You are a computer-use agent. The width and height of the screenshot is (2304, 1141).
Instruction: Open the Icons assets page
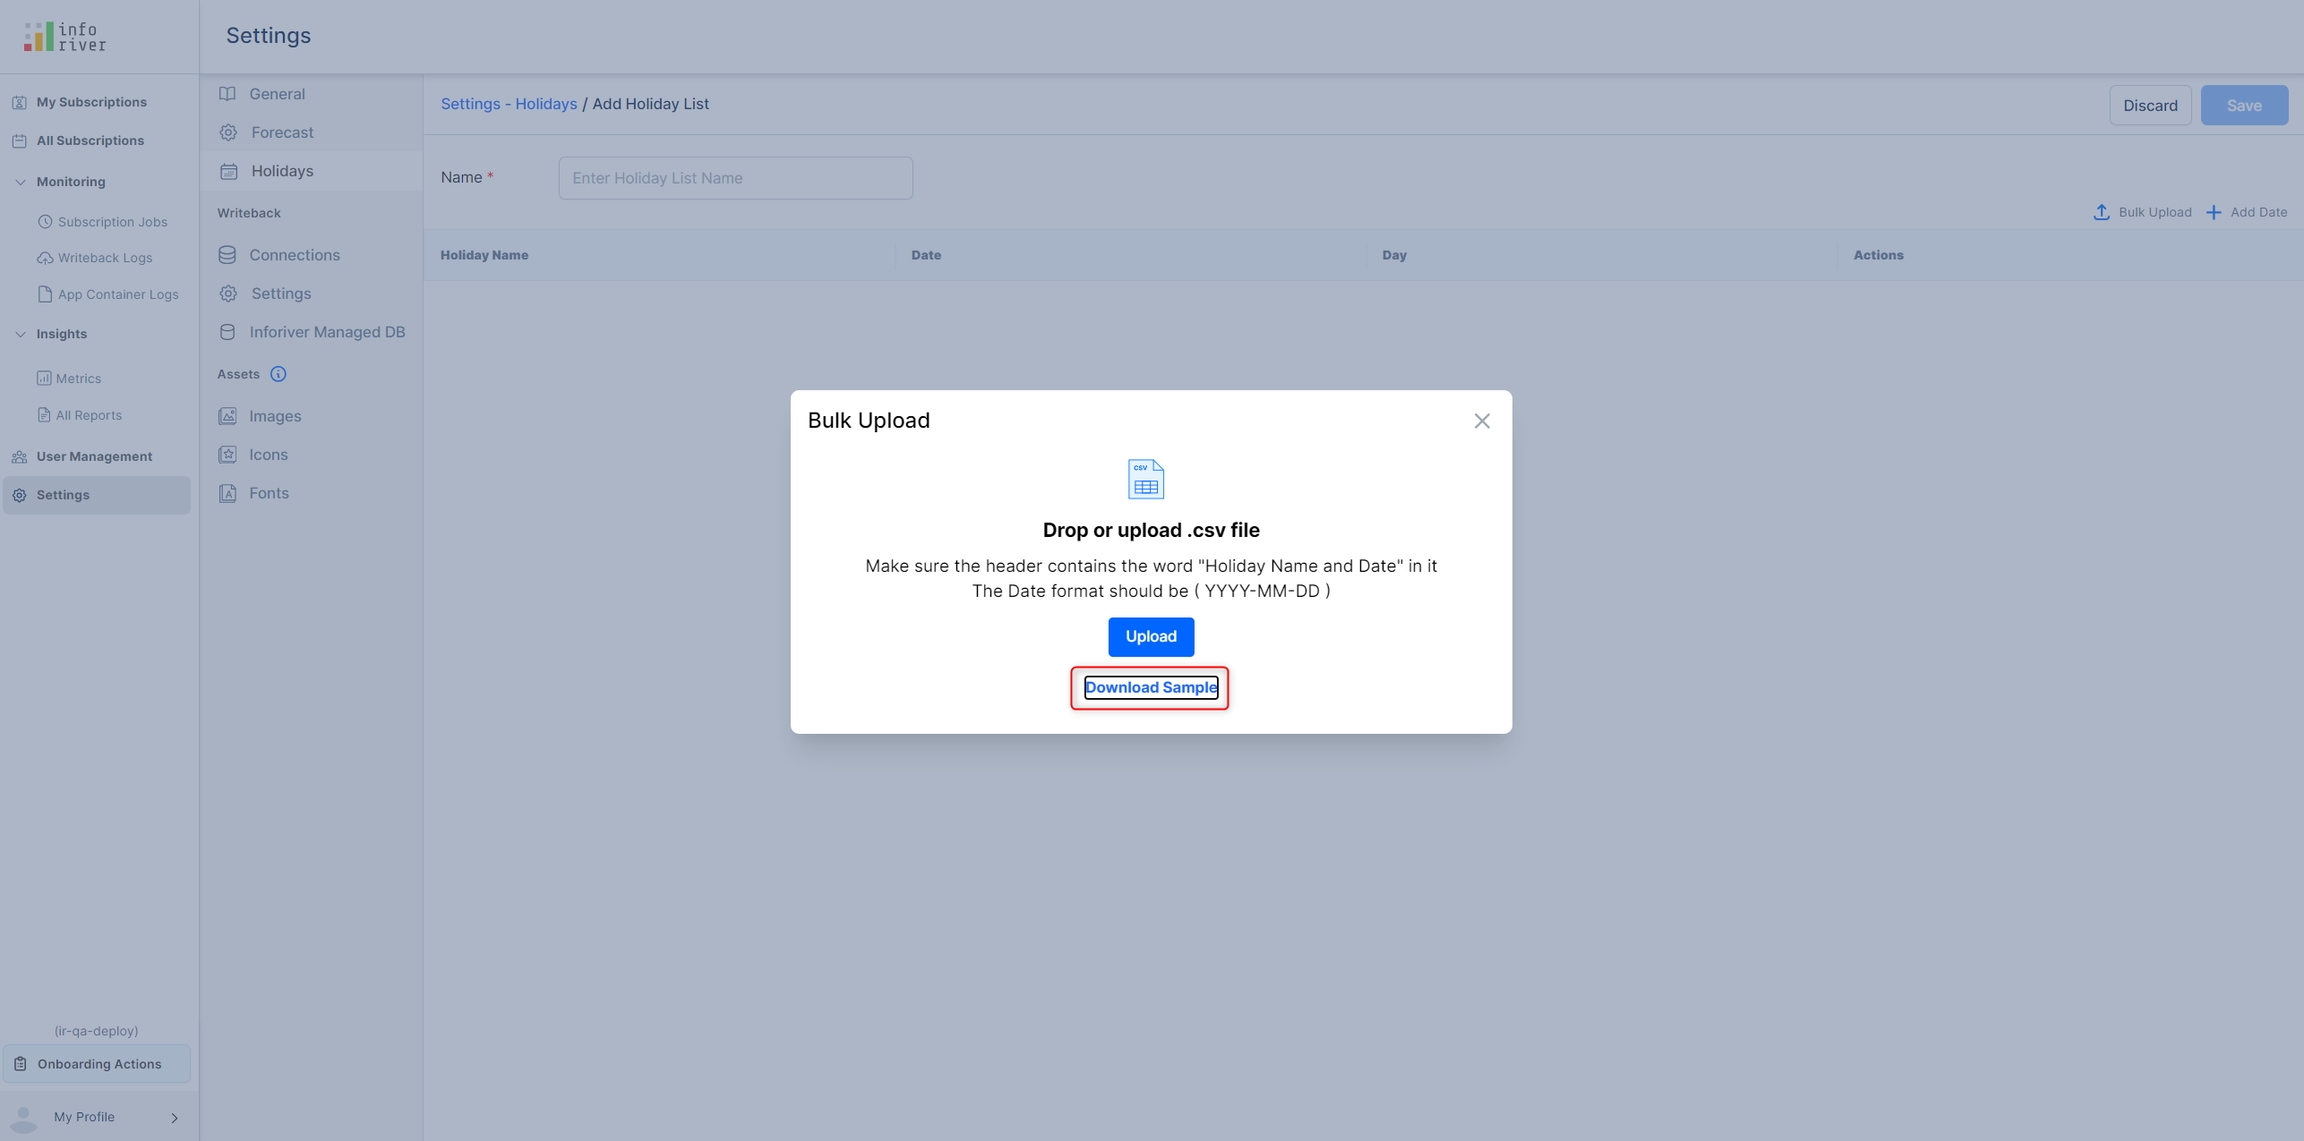click(x=268, y=455)
